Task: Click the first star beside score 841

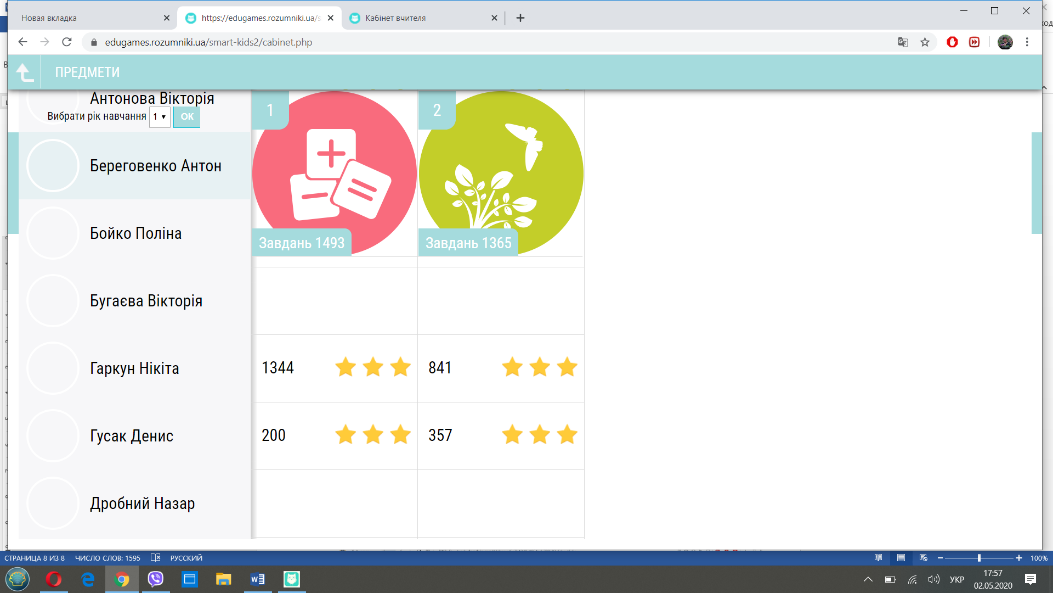Action: click(x=512, y=367)
